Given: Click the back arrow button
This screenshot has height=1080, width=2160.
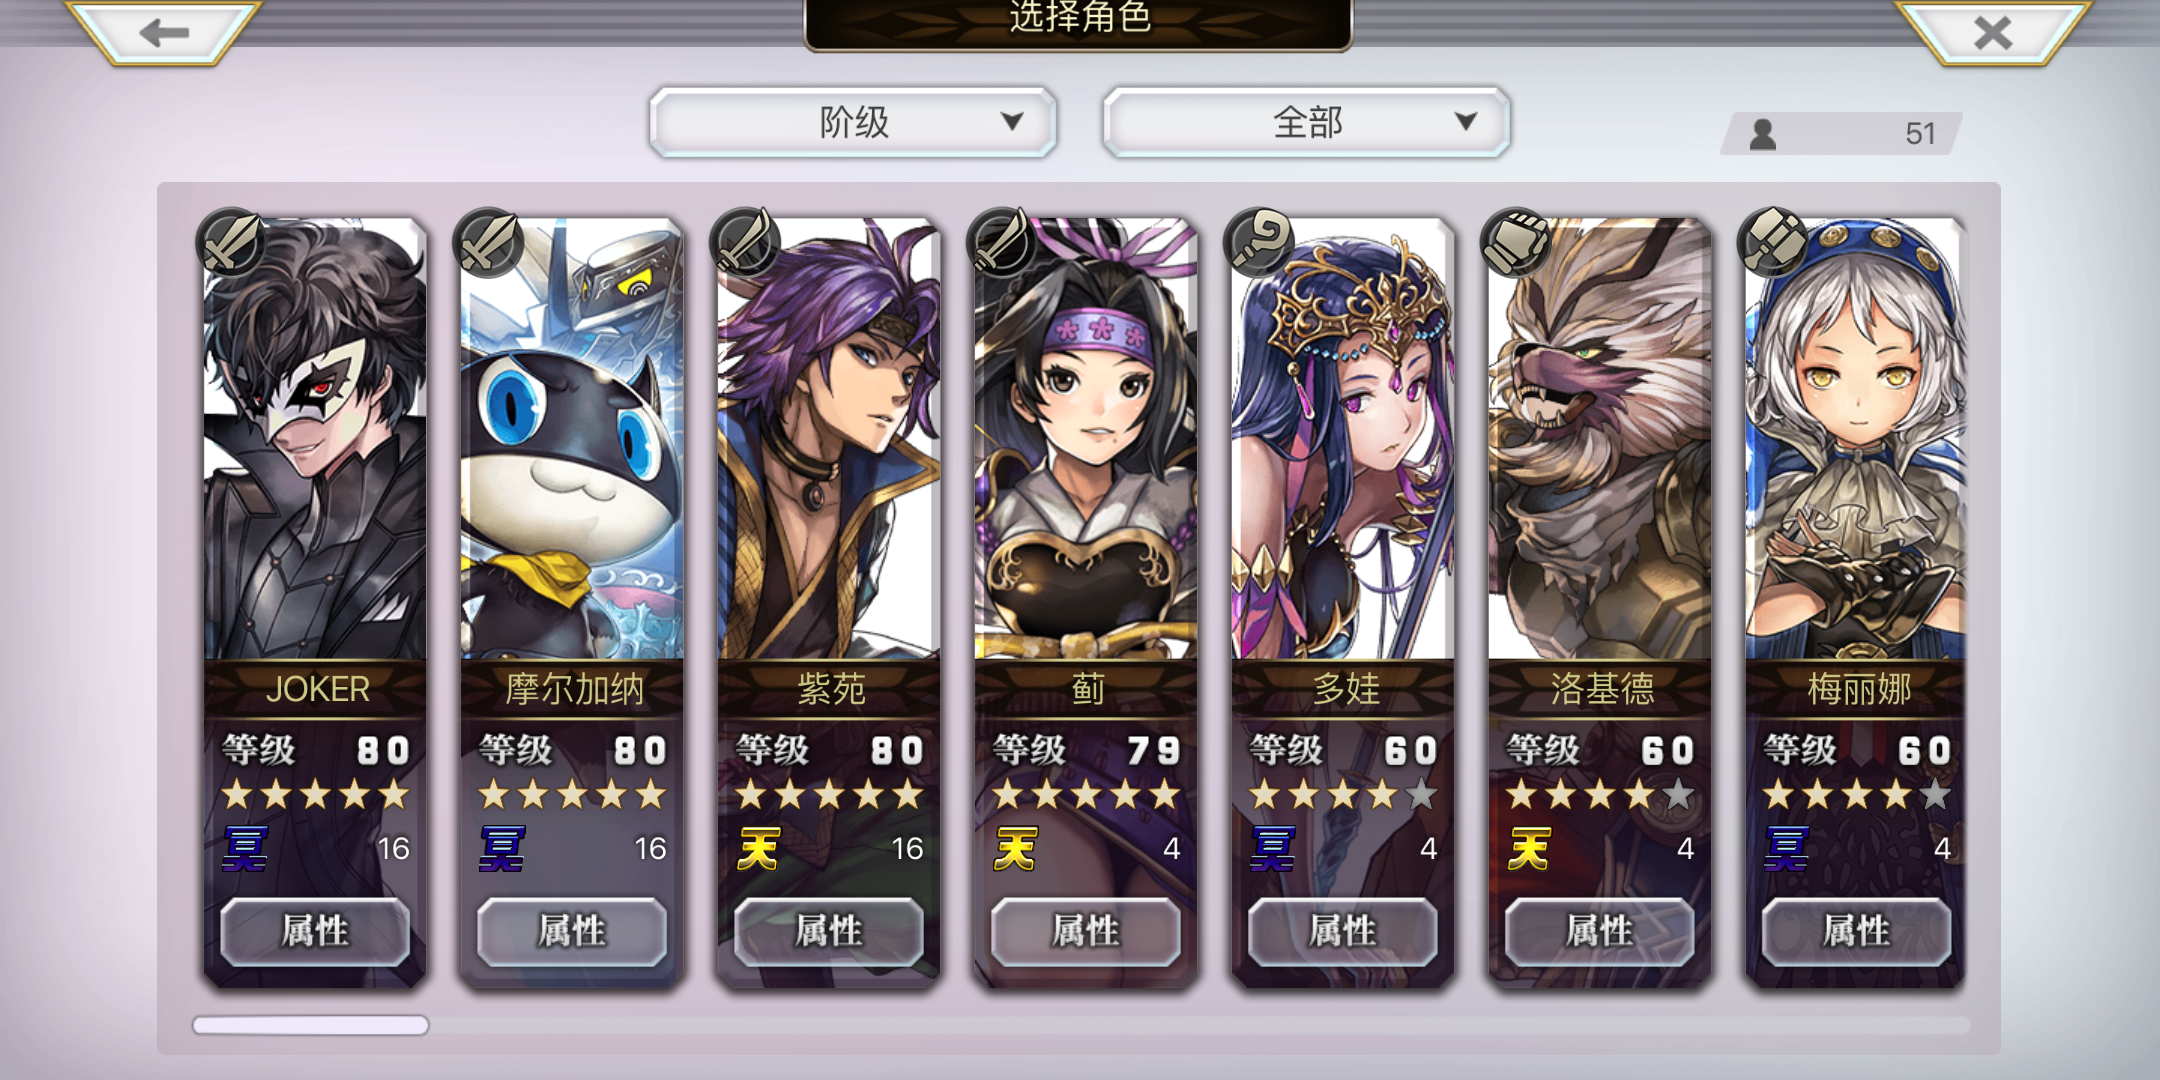Looking at the screenshot, I should 163,32.
